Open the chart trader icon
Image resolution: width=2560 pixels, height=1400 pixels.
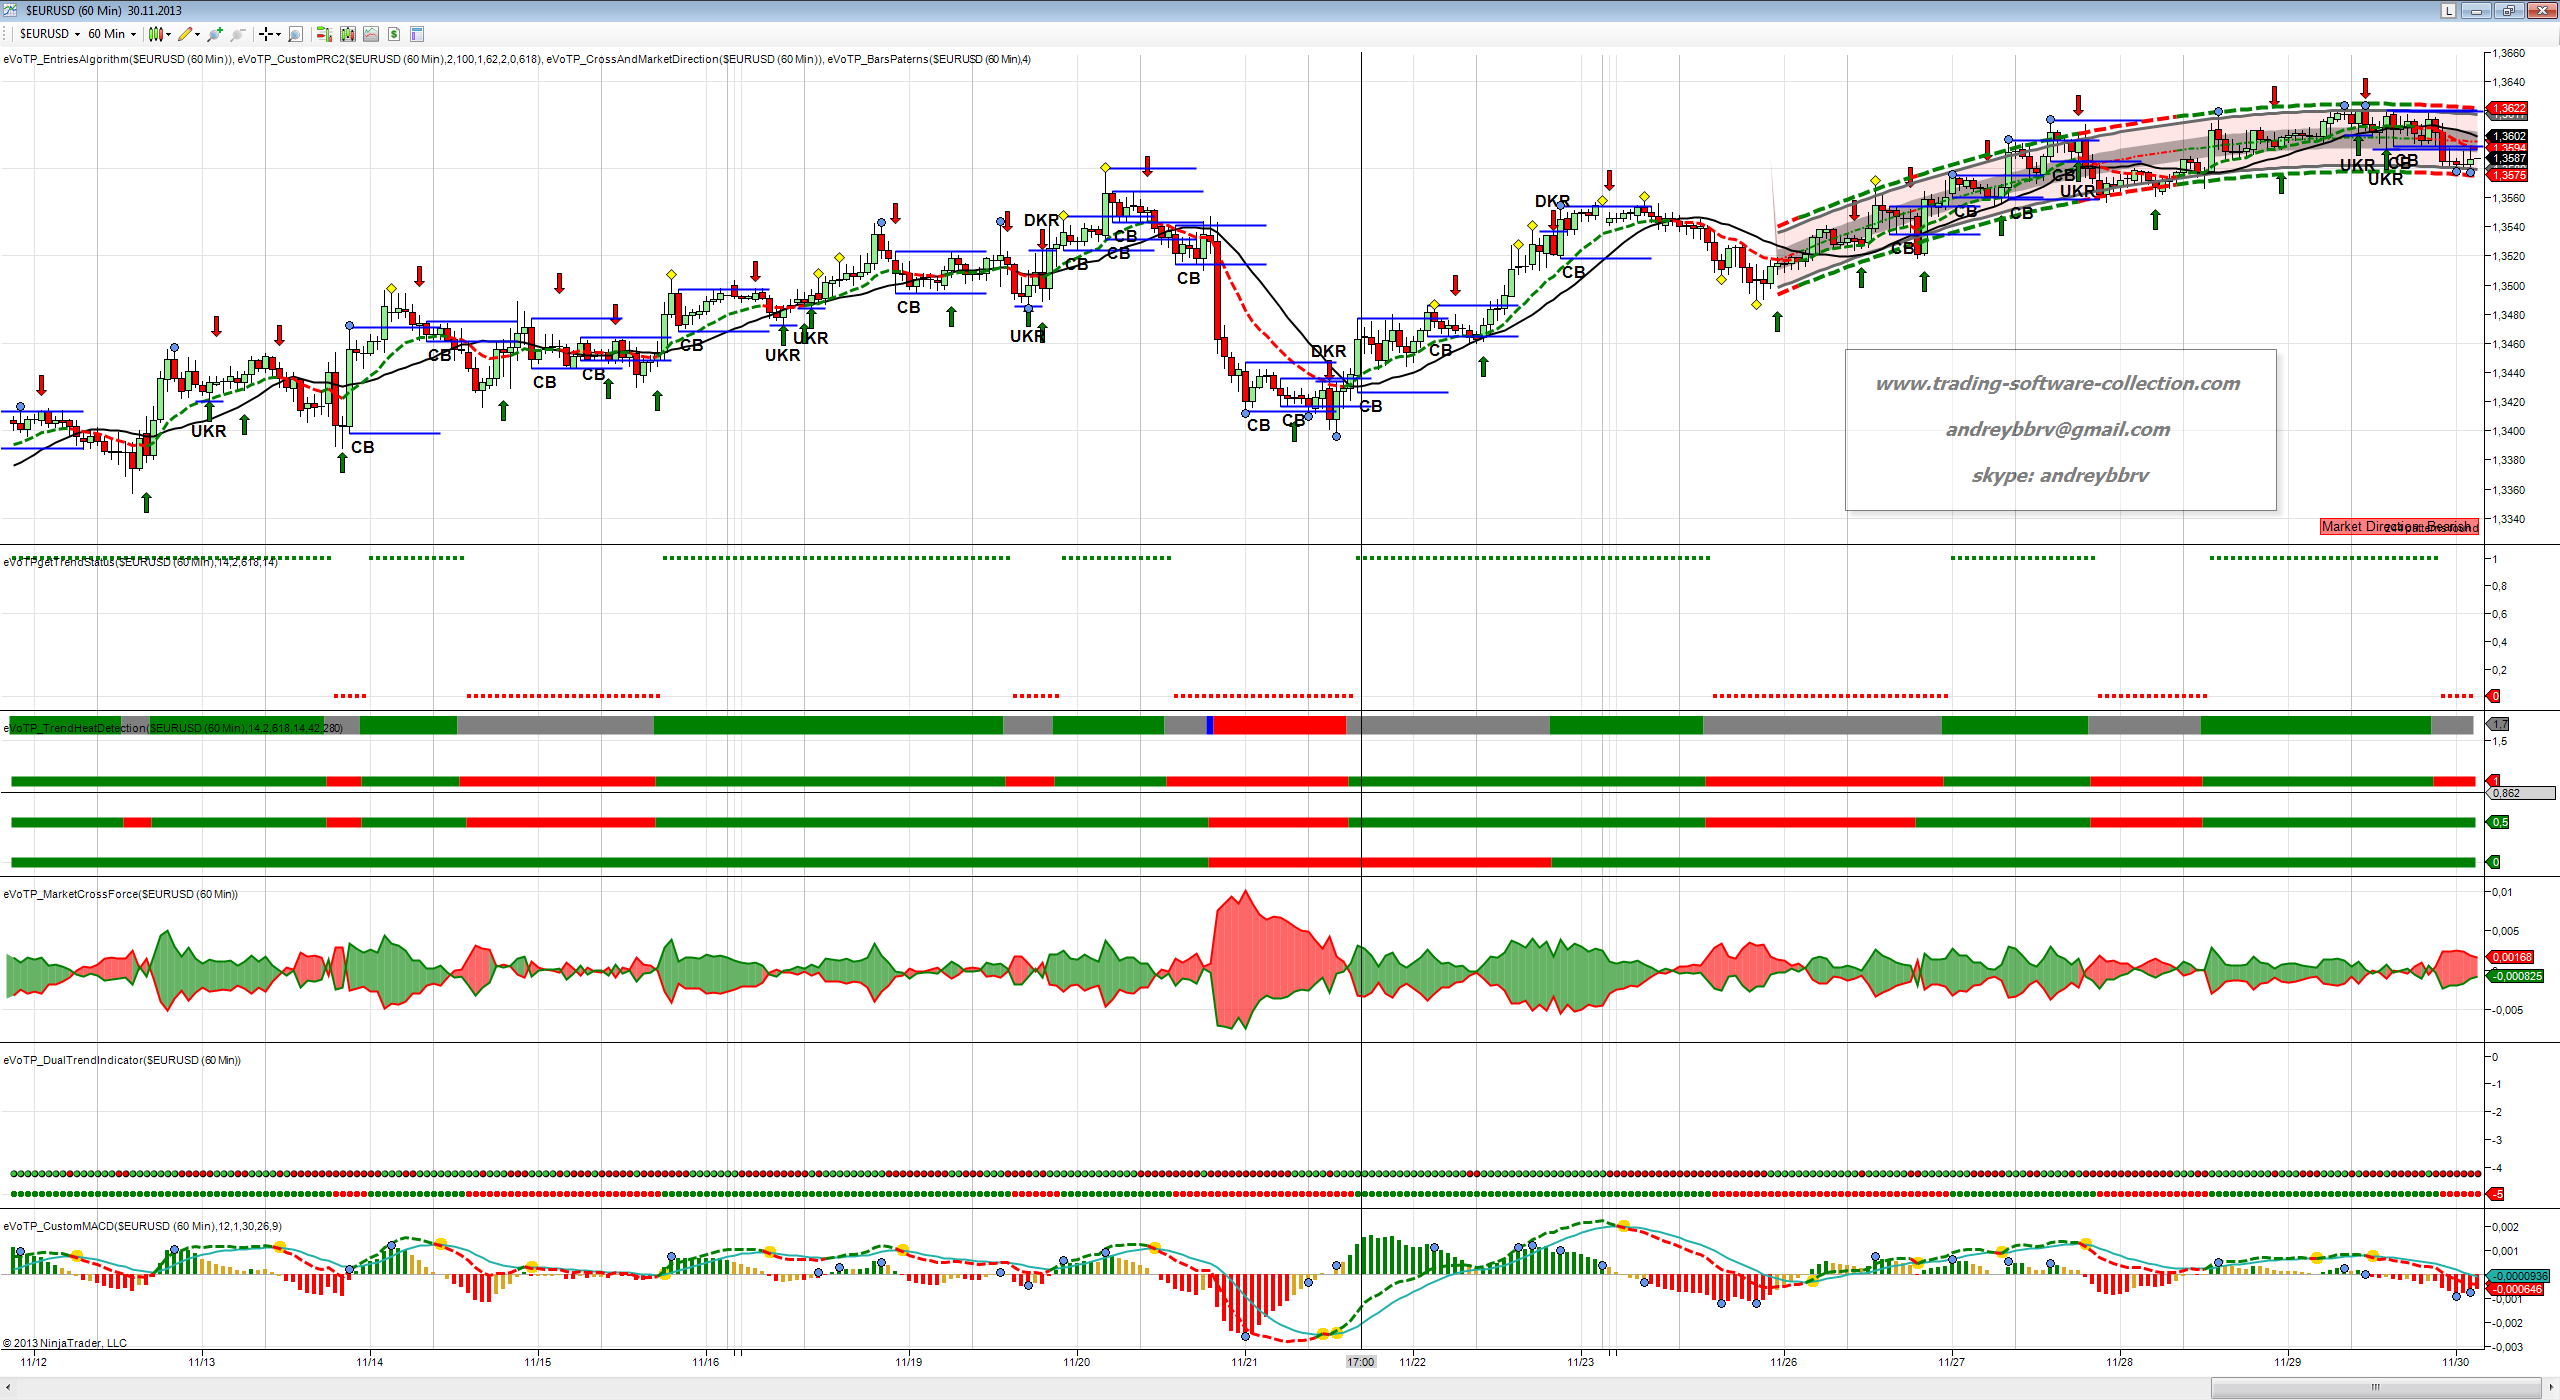click(x=323, y=34)
